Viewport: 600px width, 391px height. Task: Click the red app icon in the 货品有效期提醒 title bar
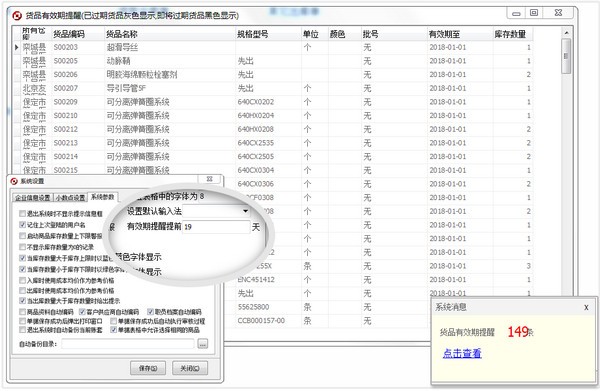[17, 16]
